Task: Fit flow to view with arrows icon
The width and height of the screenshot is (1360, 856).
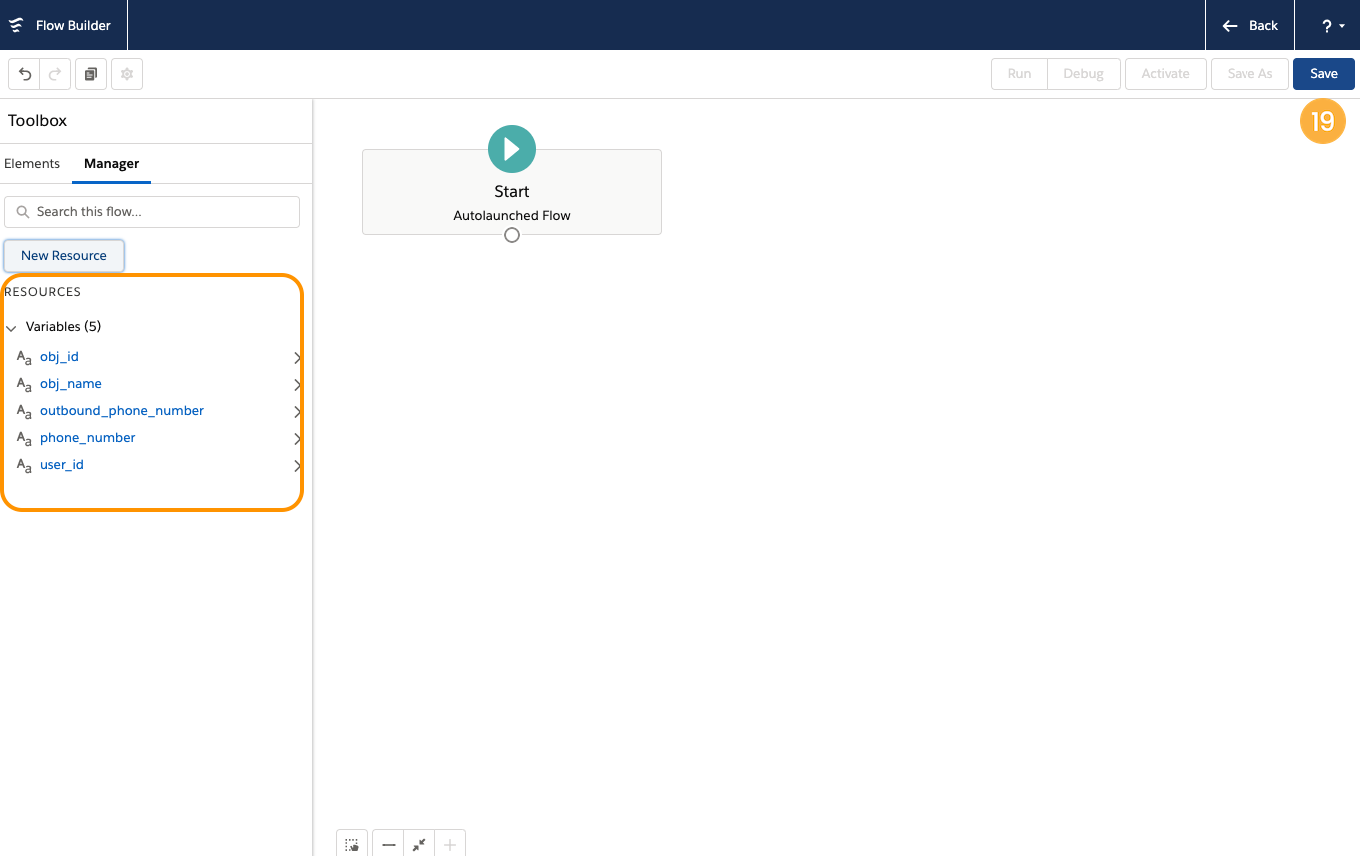Action: [x=418, y=843]
